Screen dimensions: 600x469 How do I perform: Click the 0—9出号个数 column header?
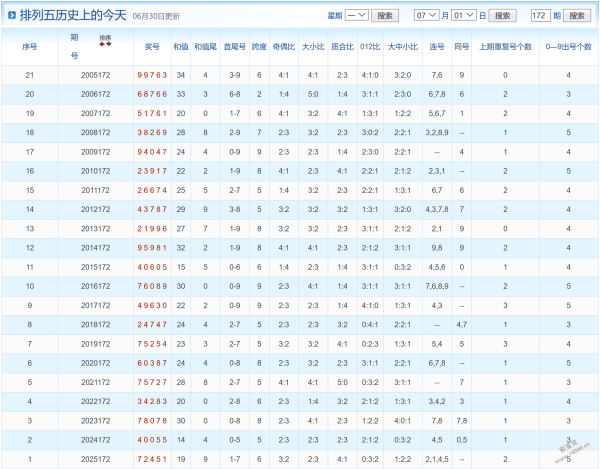click(x=569, y=47)
